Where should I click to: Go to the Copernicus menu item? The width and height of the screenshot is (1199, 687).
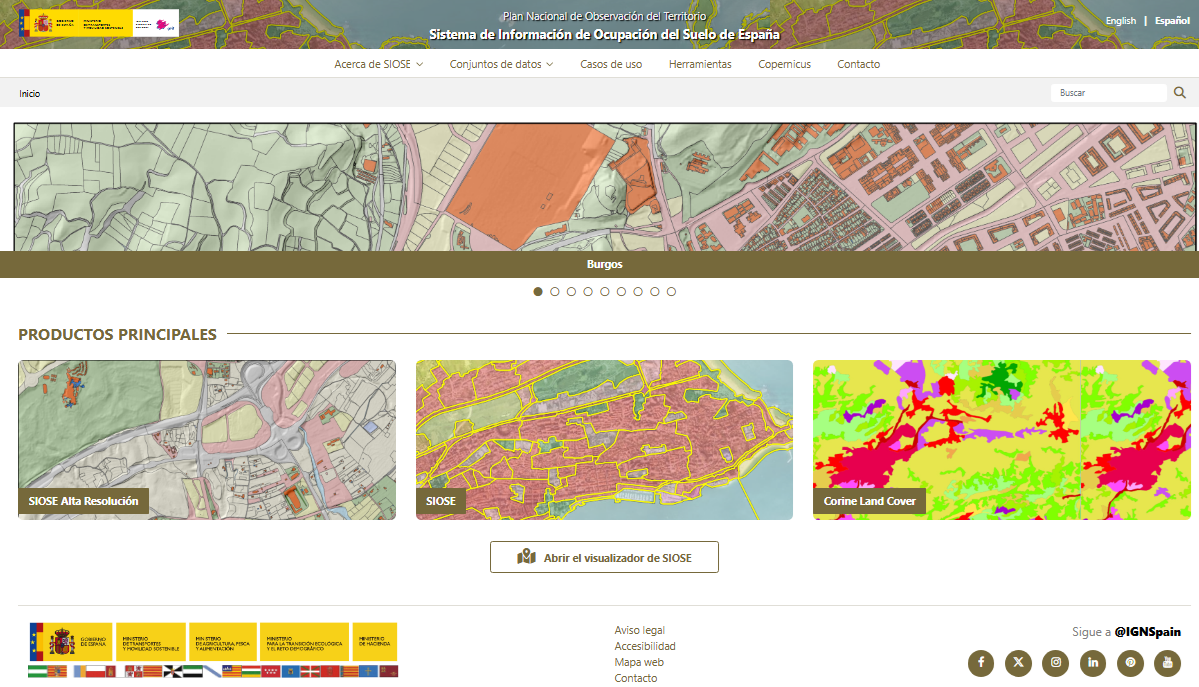[x=784, y=64]
